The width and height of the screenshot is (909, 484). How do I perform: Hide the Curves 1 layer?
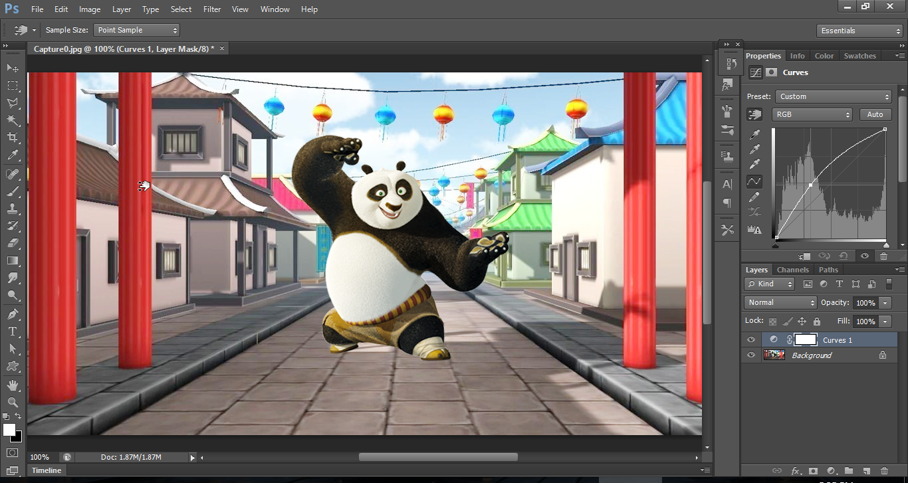coord(751,340)
